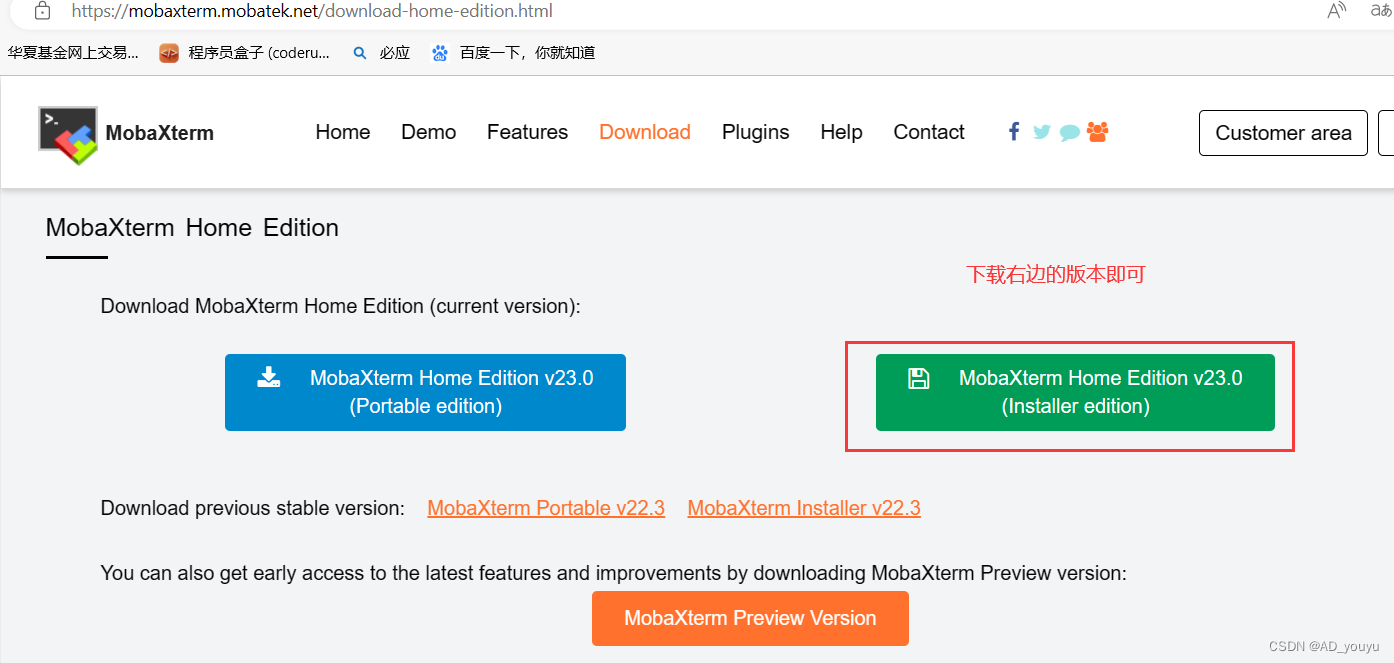The height and width of the screenshot is (663, 1394).
Task: Download the MobaXterm Preview Version
Action: coord(750,618)
